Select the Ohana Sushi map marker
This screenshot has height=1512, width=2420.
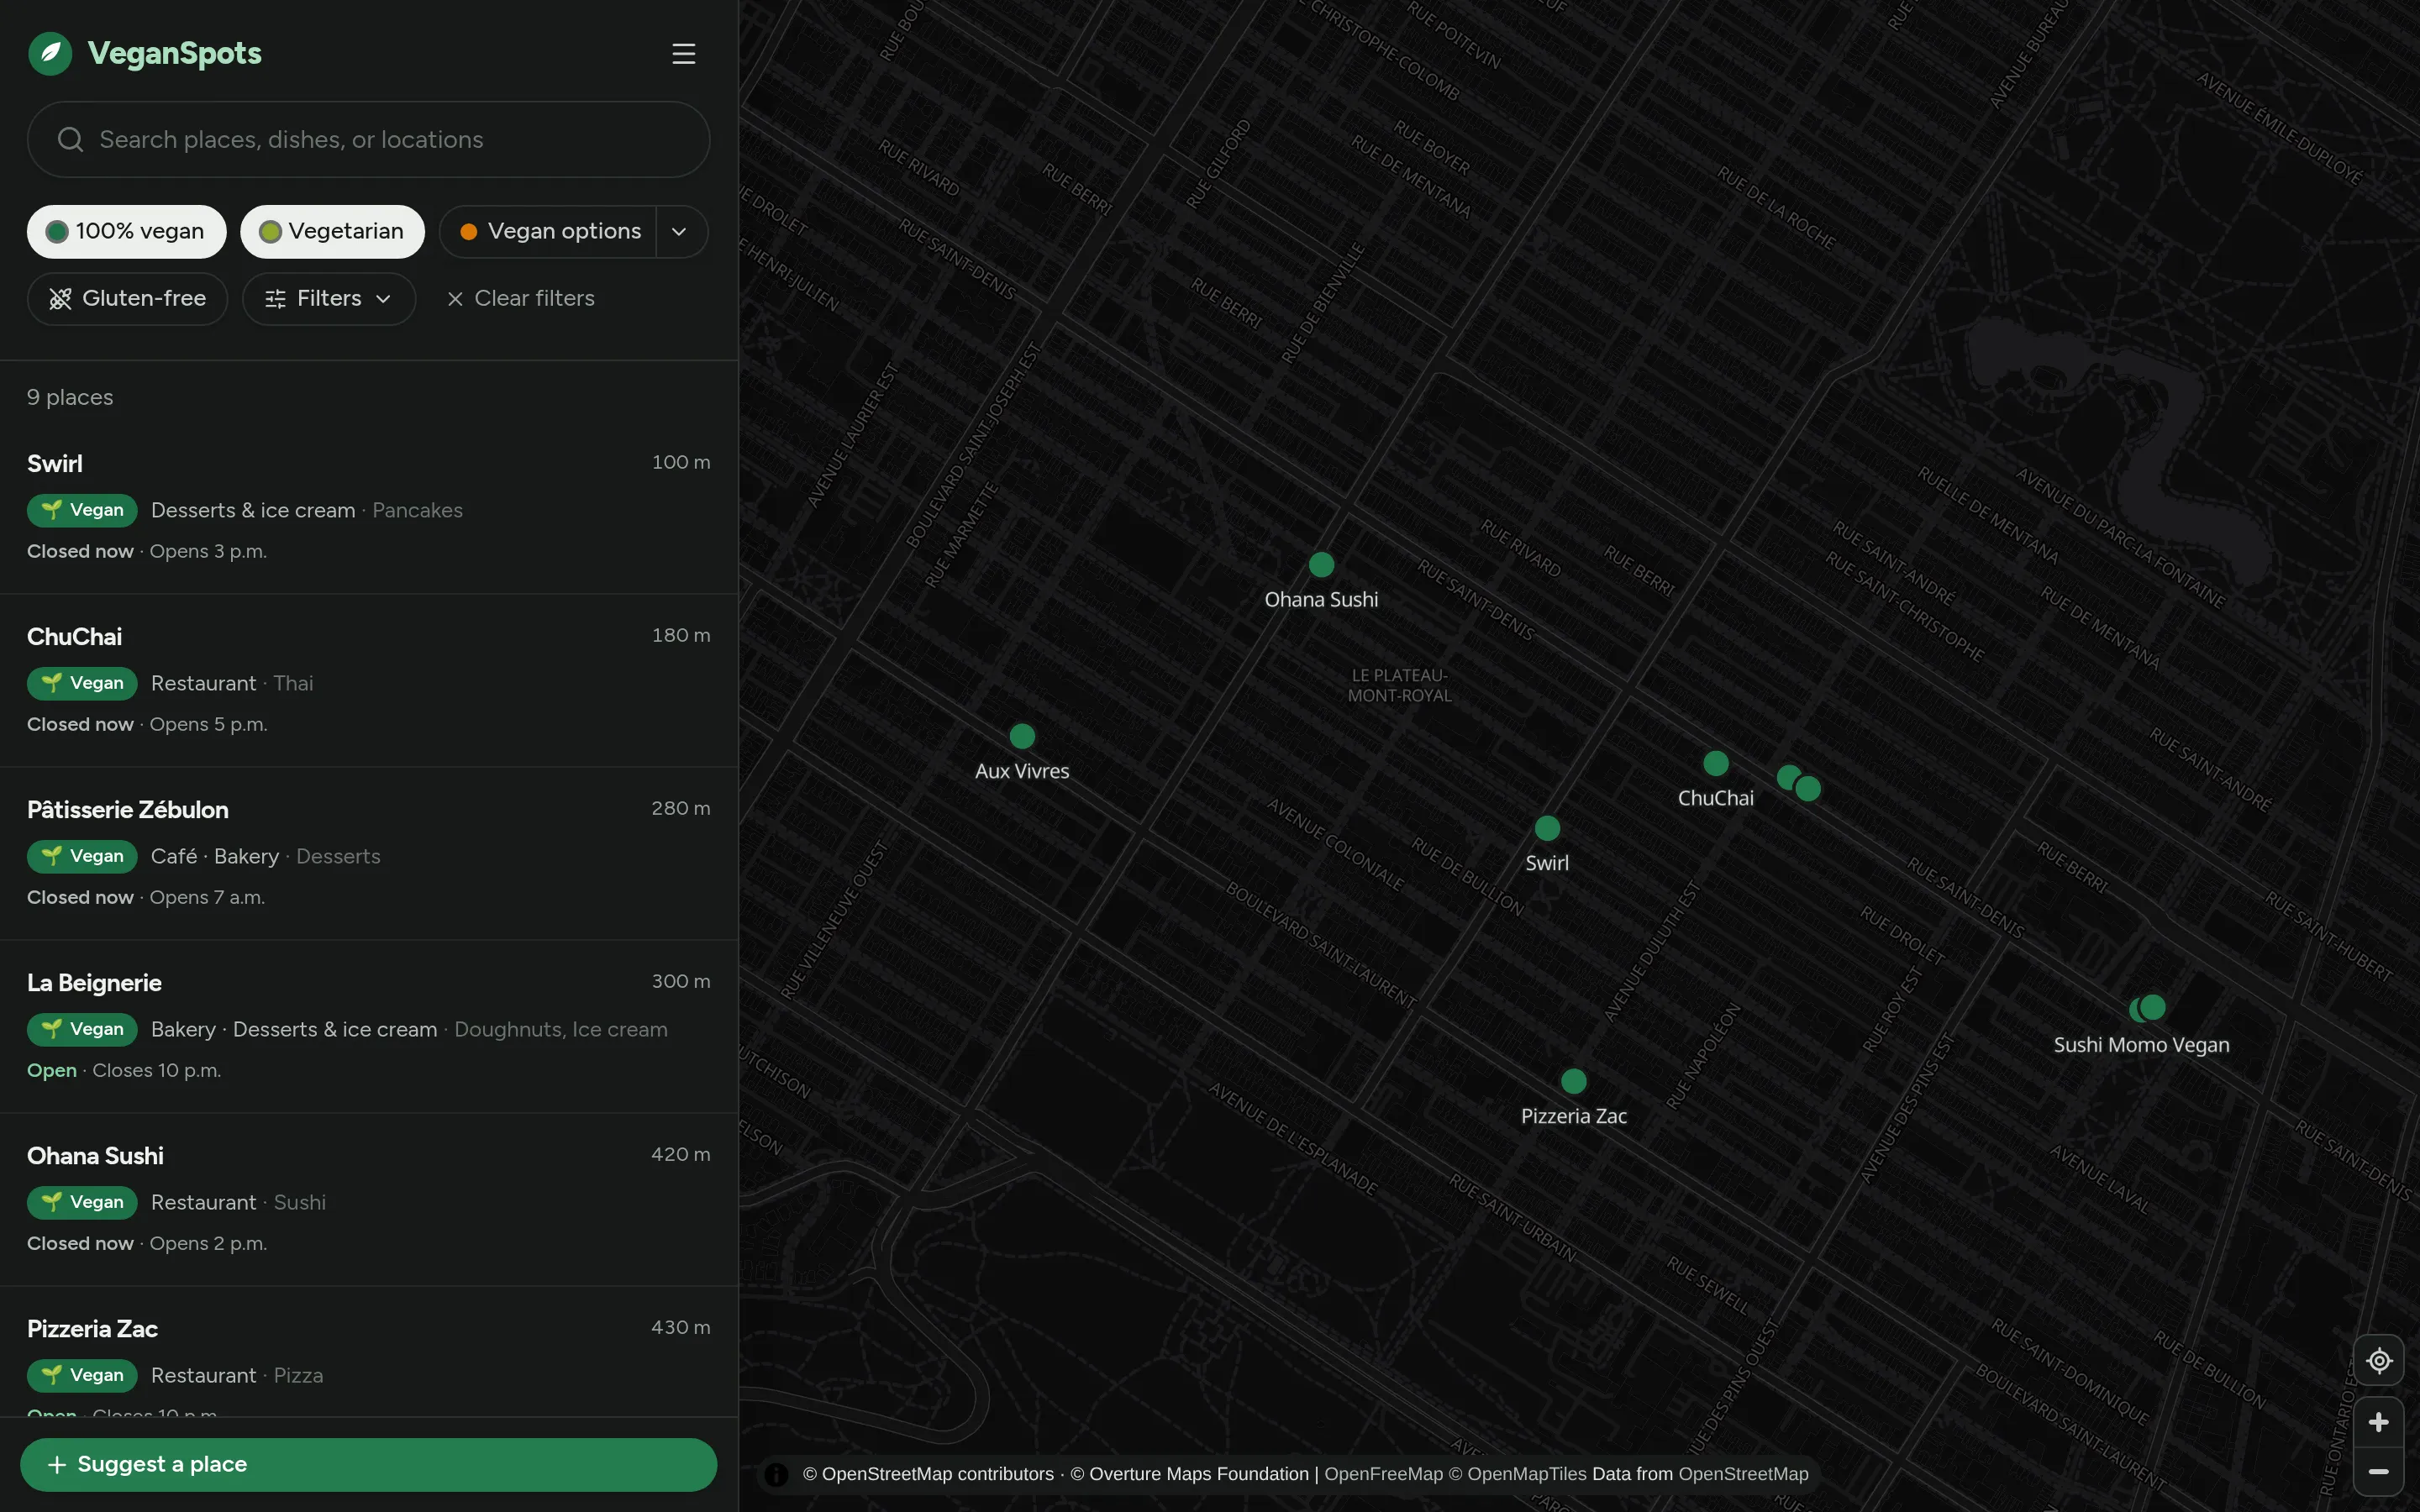point(1321,565)
